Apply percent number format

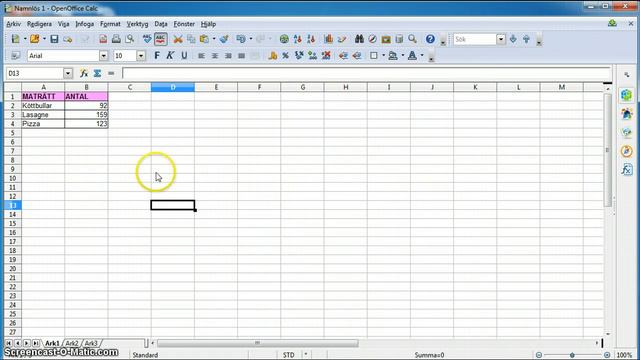286,56
